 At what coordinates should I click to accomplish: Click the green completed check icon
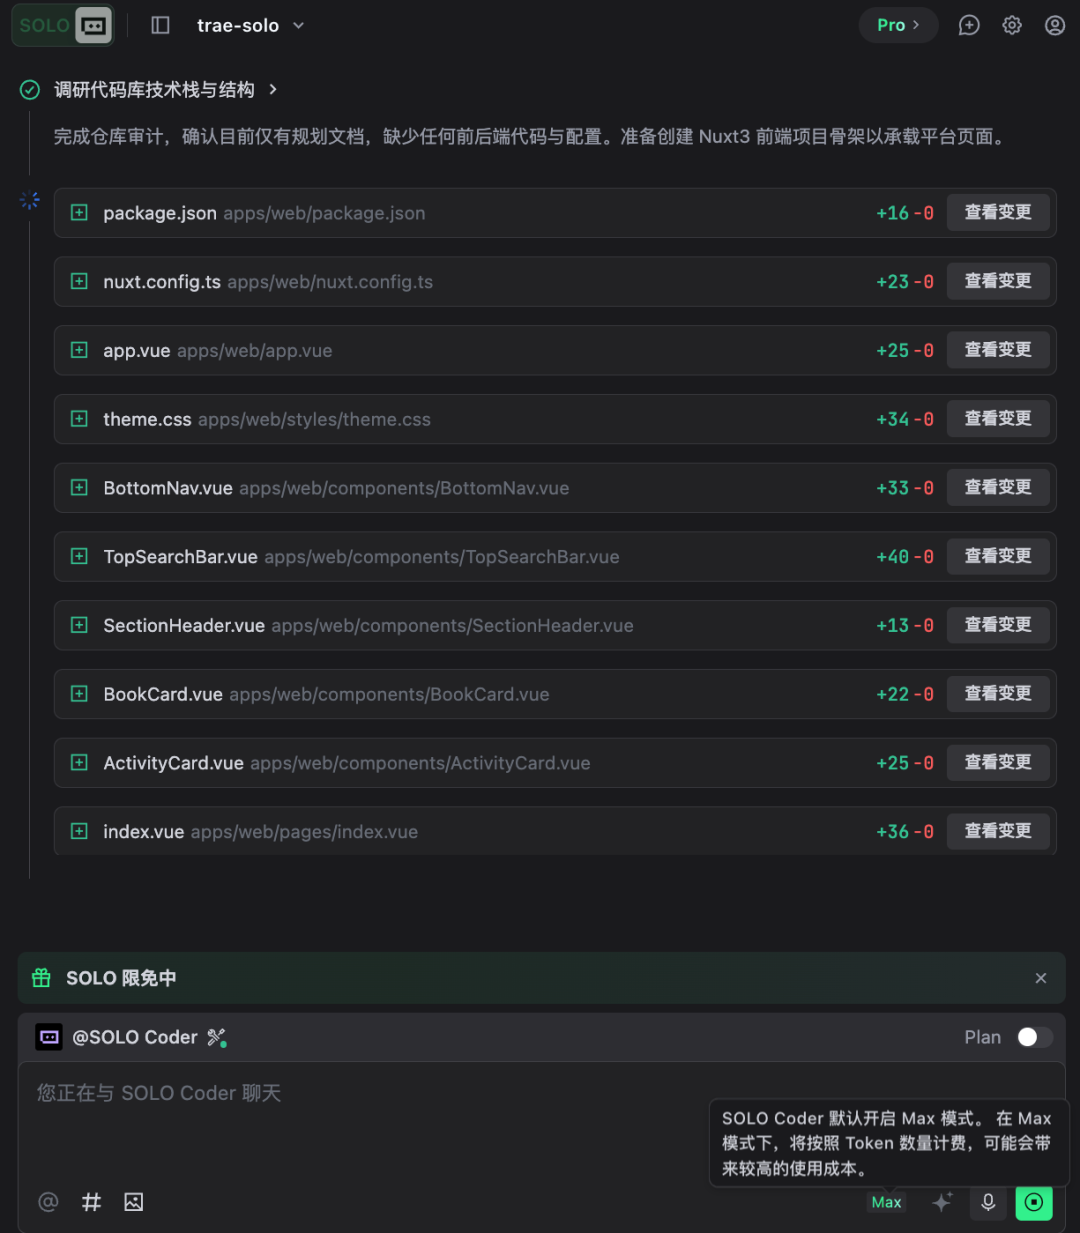(x=30, y=90)
